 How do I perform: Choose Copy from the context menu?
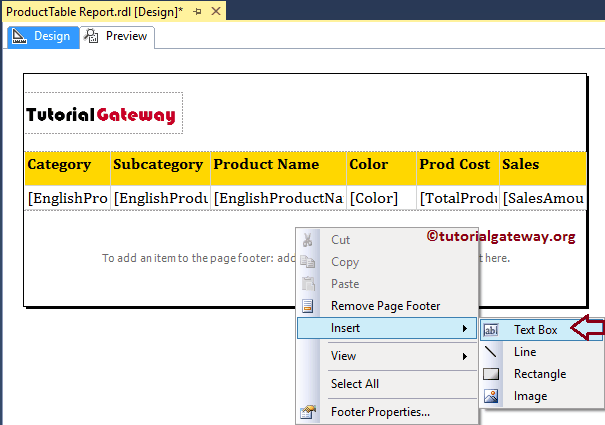[x=387, y=262]
